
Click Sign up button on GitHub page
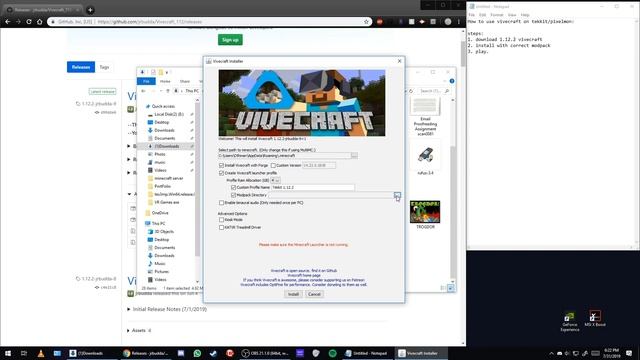[x=230, y=40]
